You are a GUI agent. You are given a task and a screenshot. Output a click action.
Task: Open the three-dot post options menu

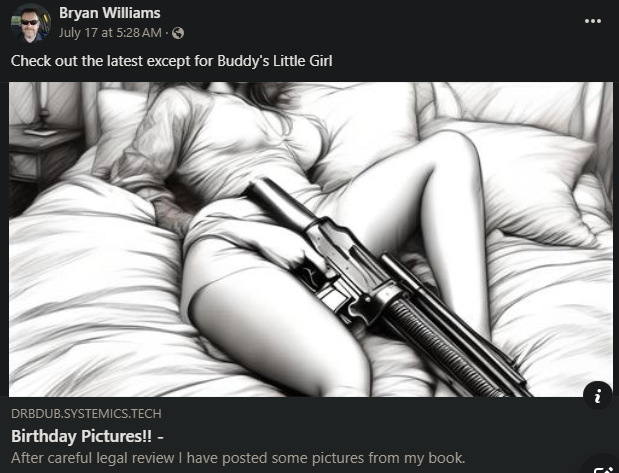593,21
